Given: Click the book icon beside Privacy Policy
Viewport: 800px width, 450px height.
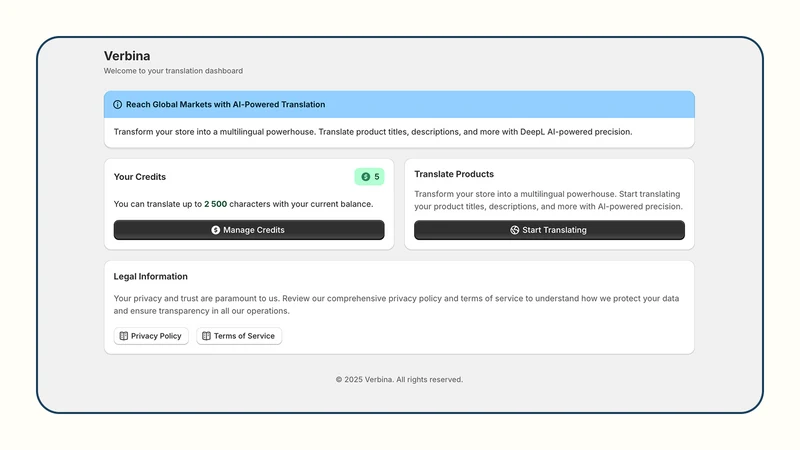Looking at the screenshot, I should (x=123, y=336).
